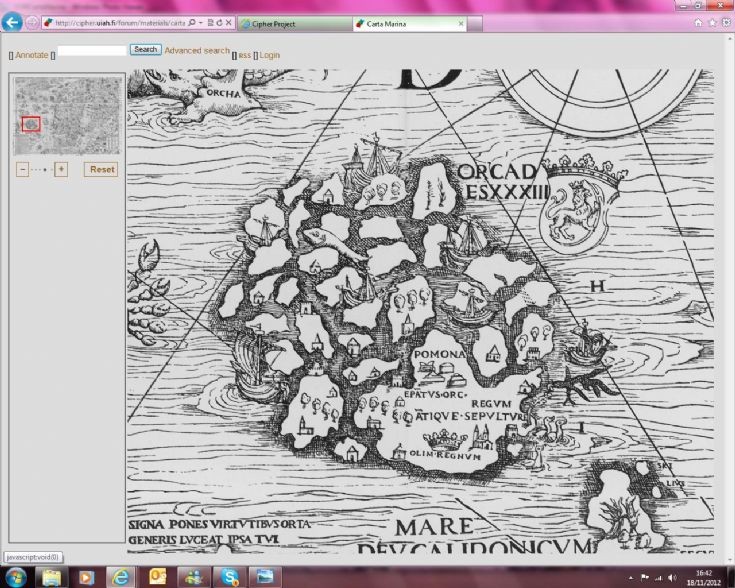Open Skype from the taskbar
Viewport: 735px width, 588px height.
tap(229, 577)
